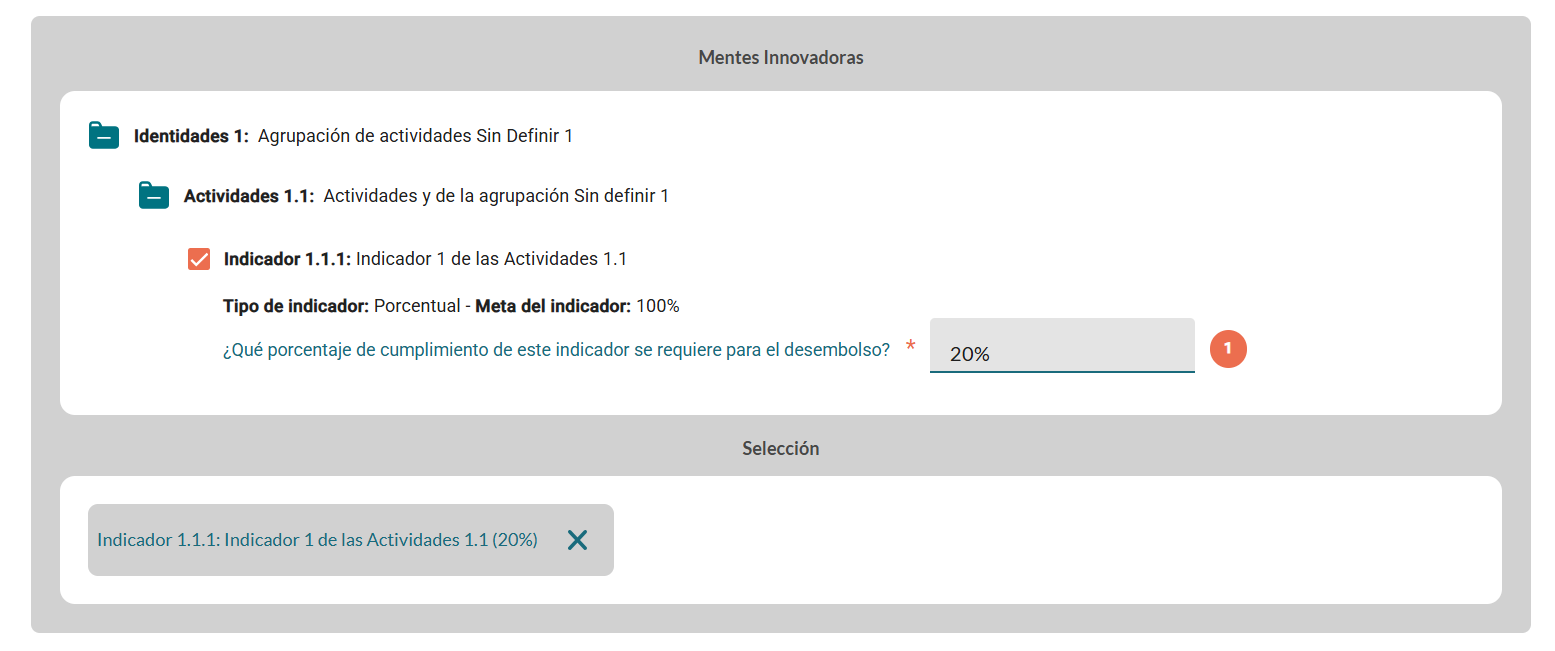Viewport: 1555px width, 651px height.
Task: Click the Mentes Innovadoras heading
Action: (x=780, y=58)
